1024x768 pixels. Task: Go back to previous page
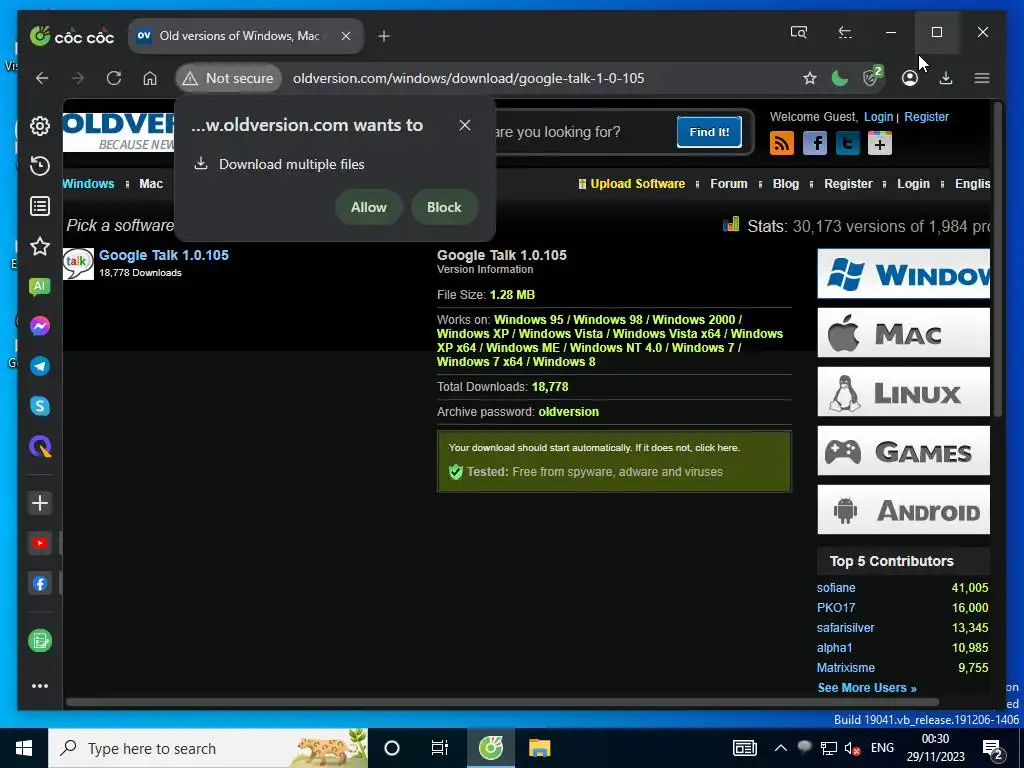point(42,78)
